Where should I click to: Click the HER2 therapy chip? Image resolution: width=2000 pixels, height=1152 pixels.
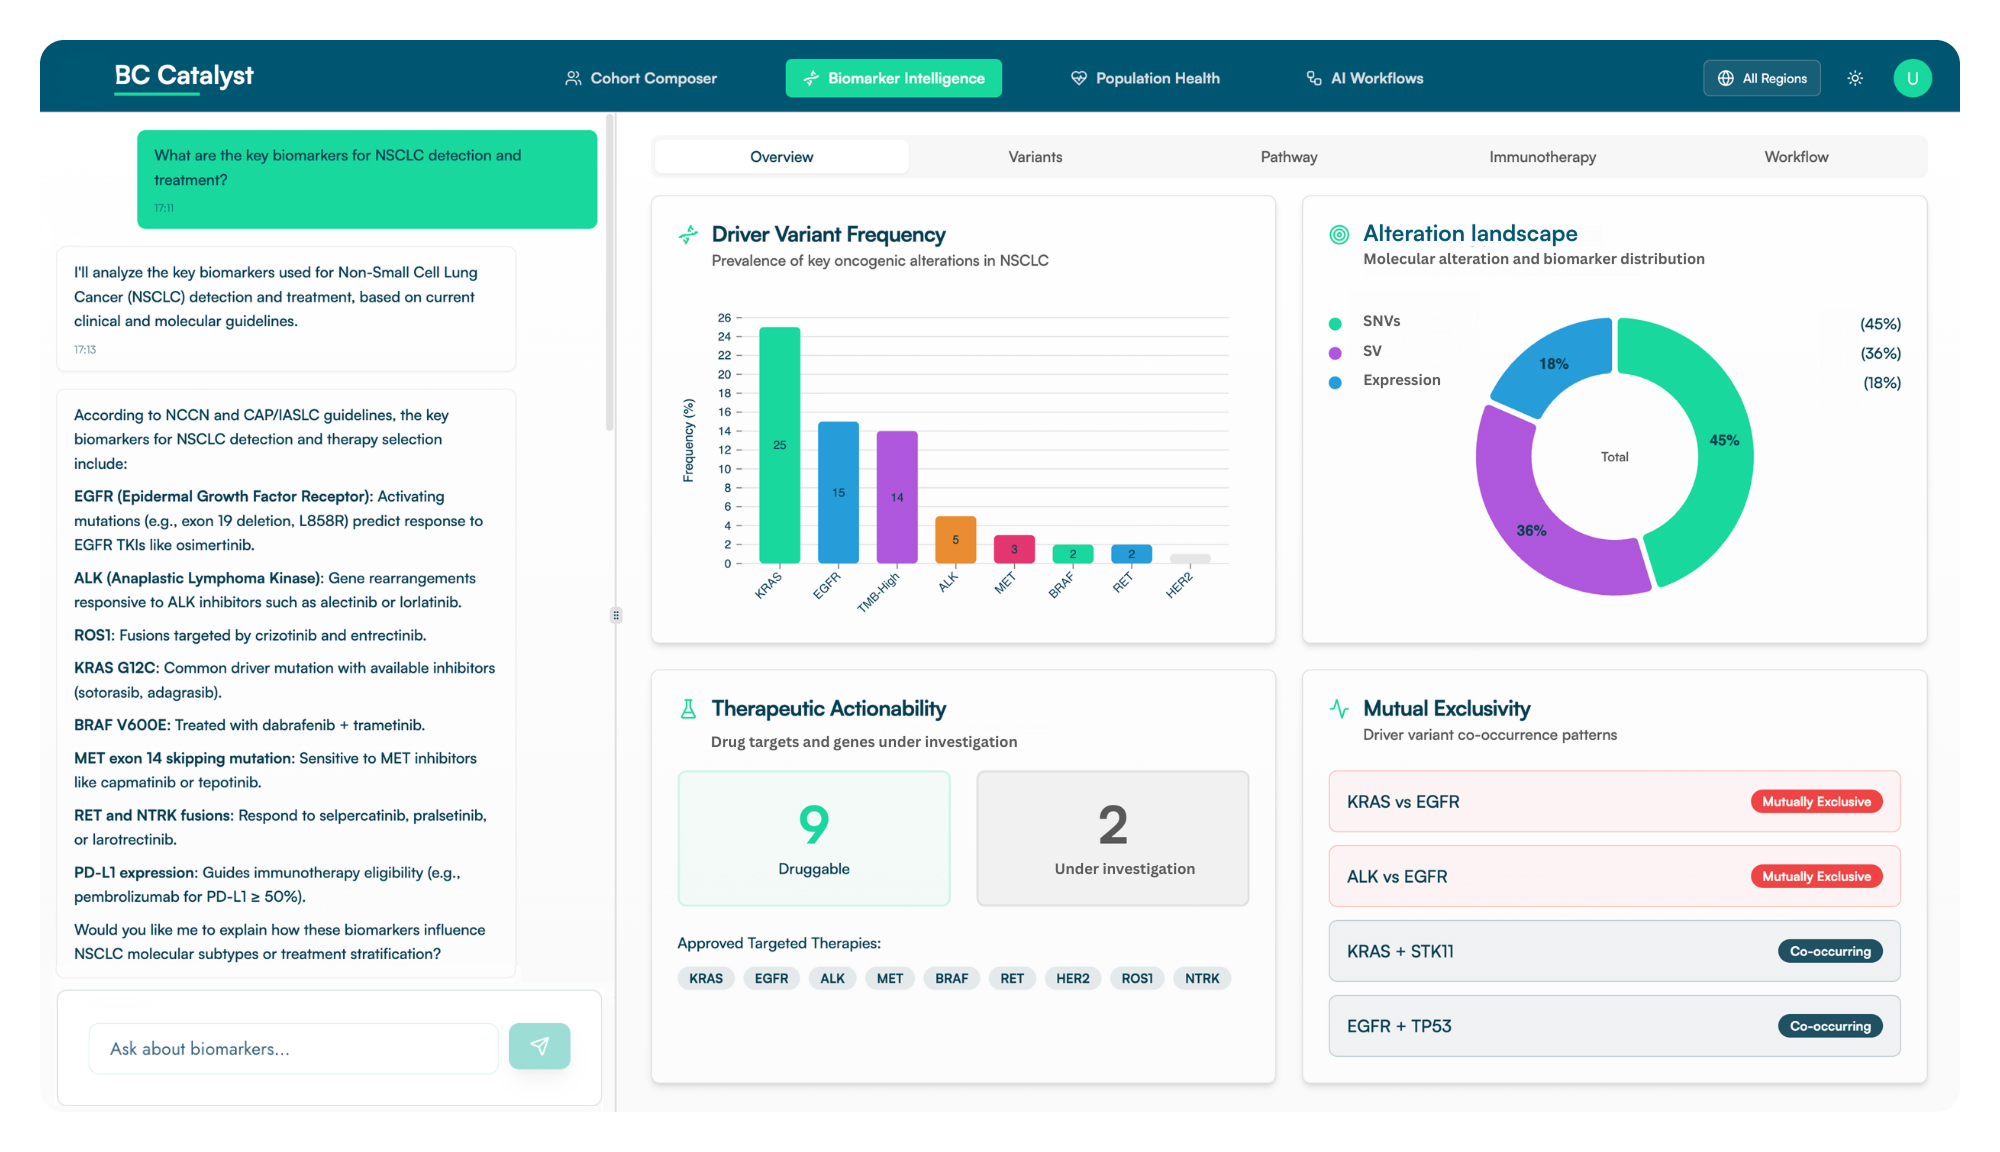pos(1072,978)
